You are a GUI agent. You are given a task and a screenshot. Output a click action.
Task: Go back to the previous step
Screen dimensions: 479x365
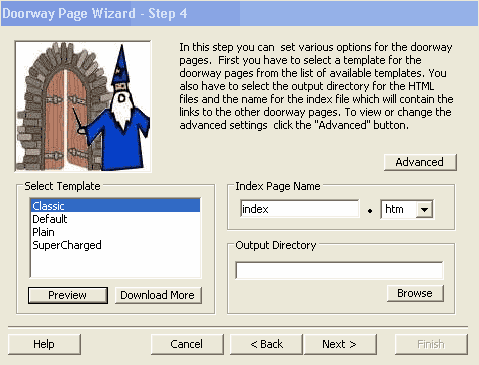click(x=266, y=344)
